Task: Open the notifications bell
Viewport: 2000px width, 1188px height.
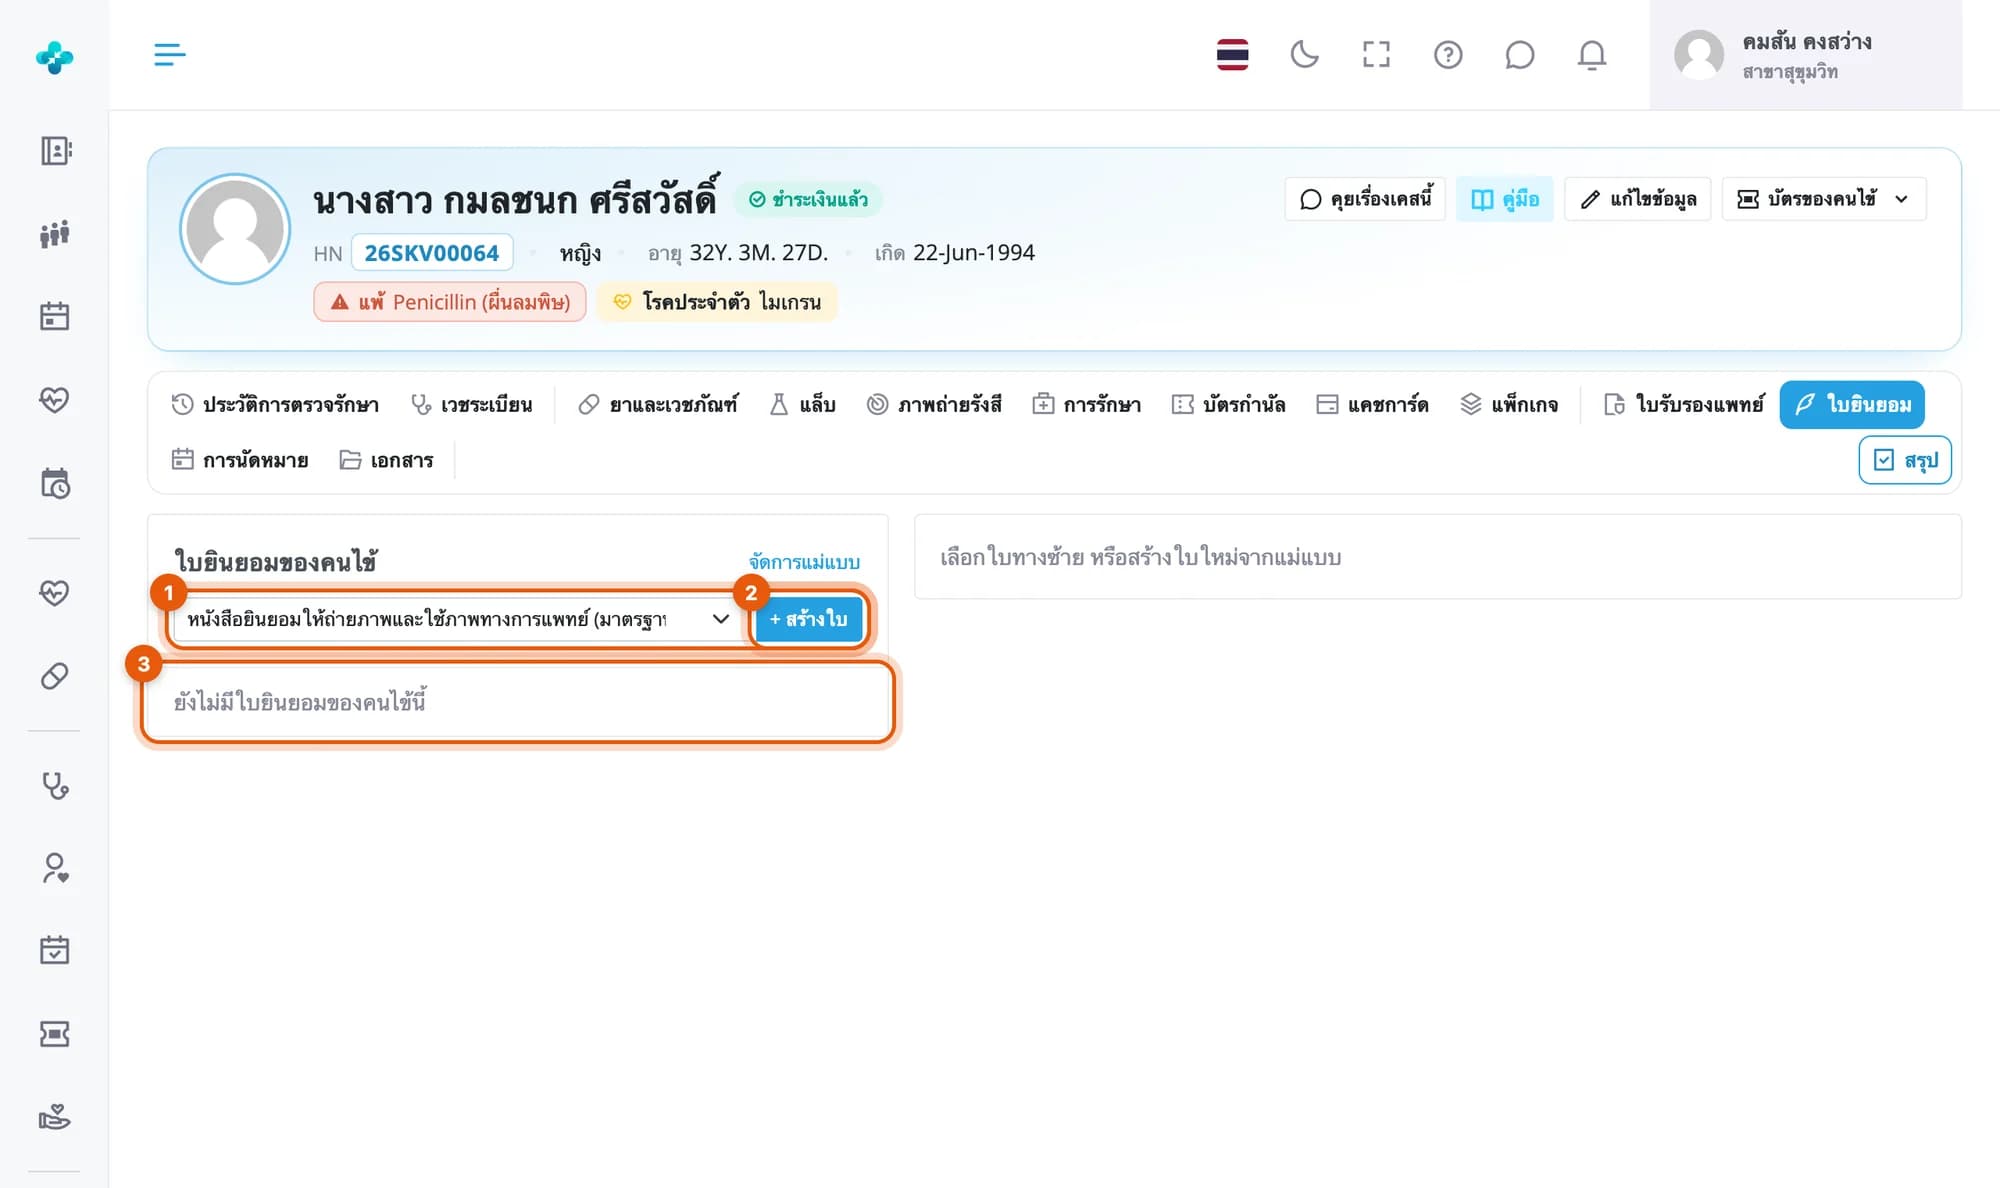Action: (x=1591, y=54)
